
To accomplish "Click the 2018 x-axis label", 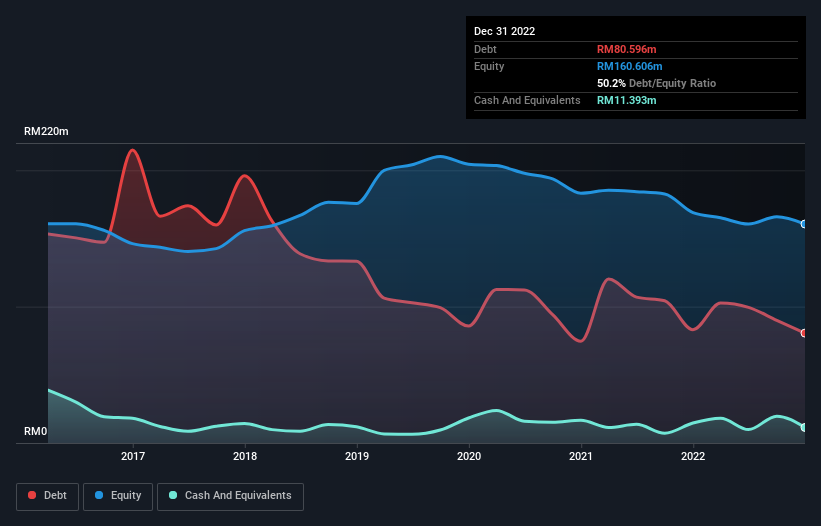I will [245, 456].
